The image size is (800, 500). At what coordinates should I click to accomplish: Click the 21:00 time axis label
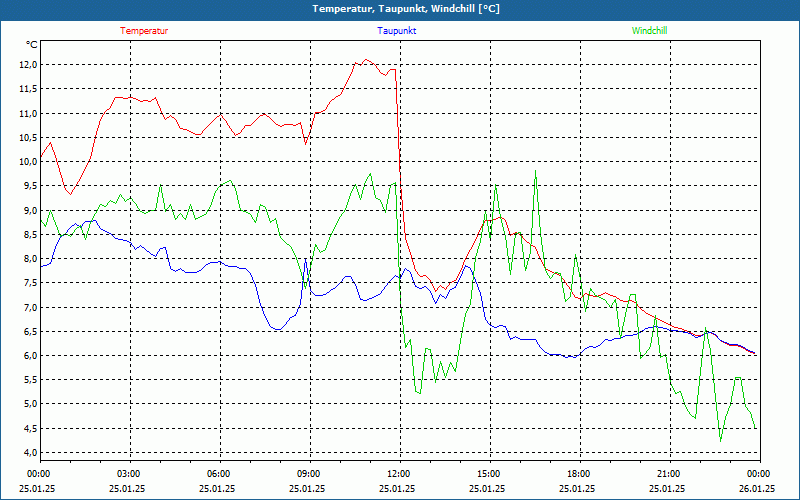pos(670,474)
